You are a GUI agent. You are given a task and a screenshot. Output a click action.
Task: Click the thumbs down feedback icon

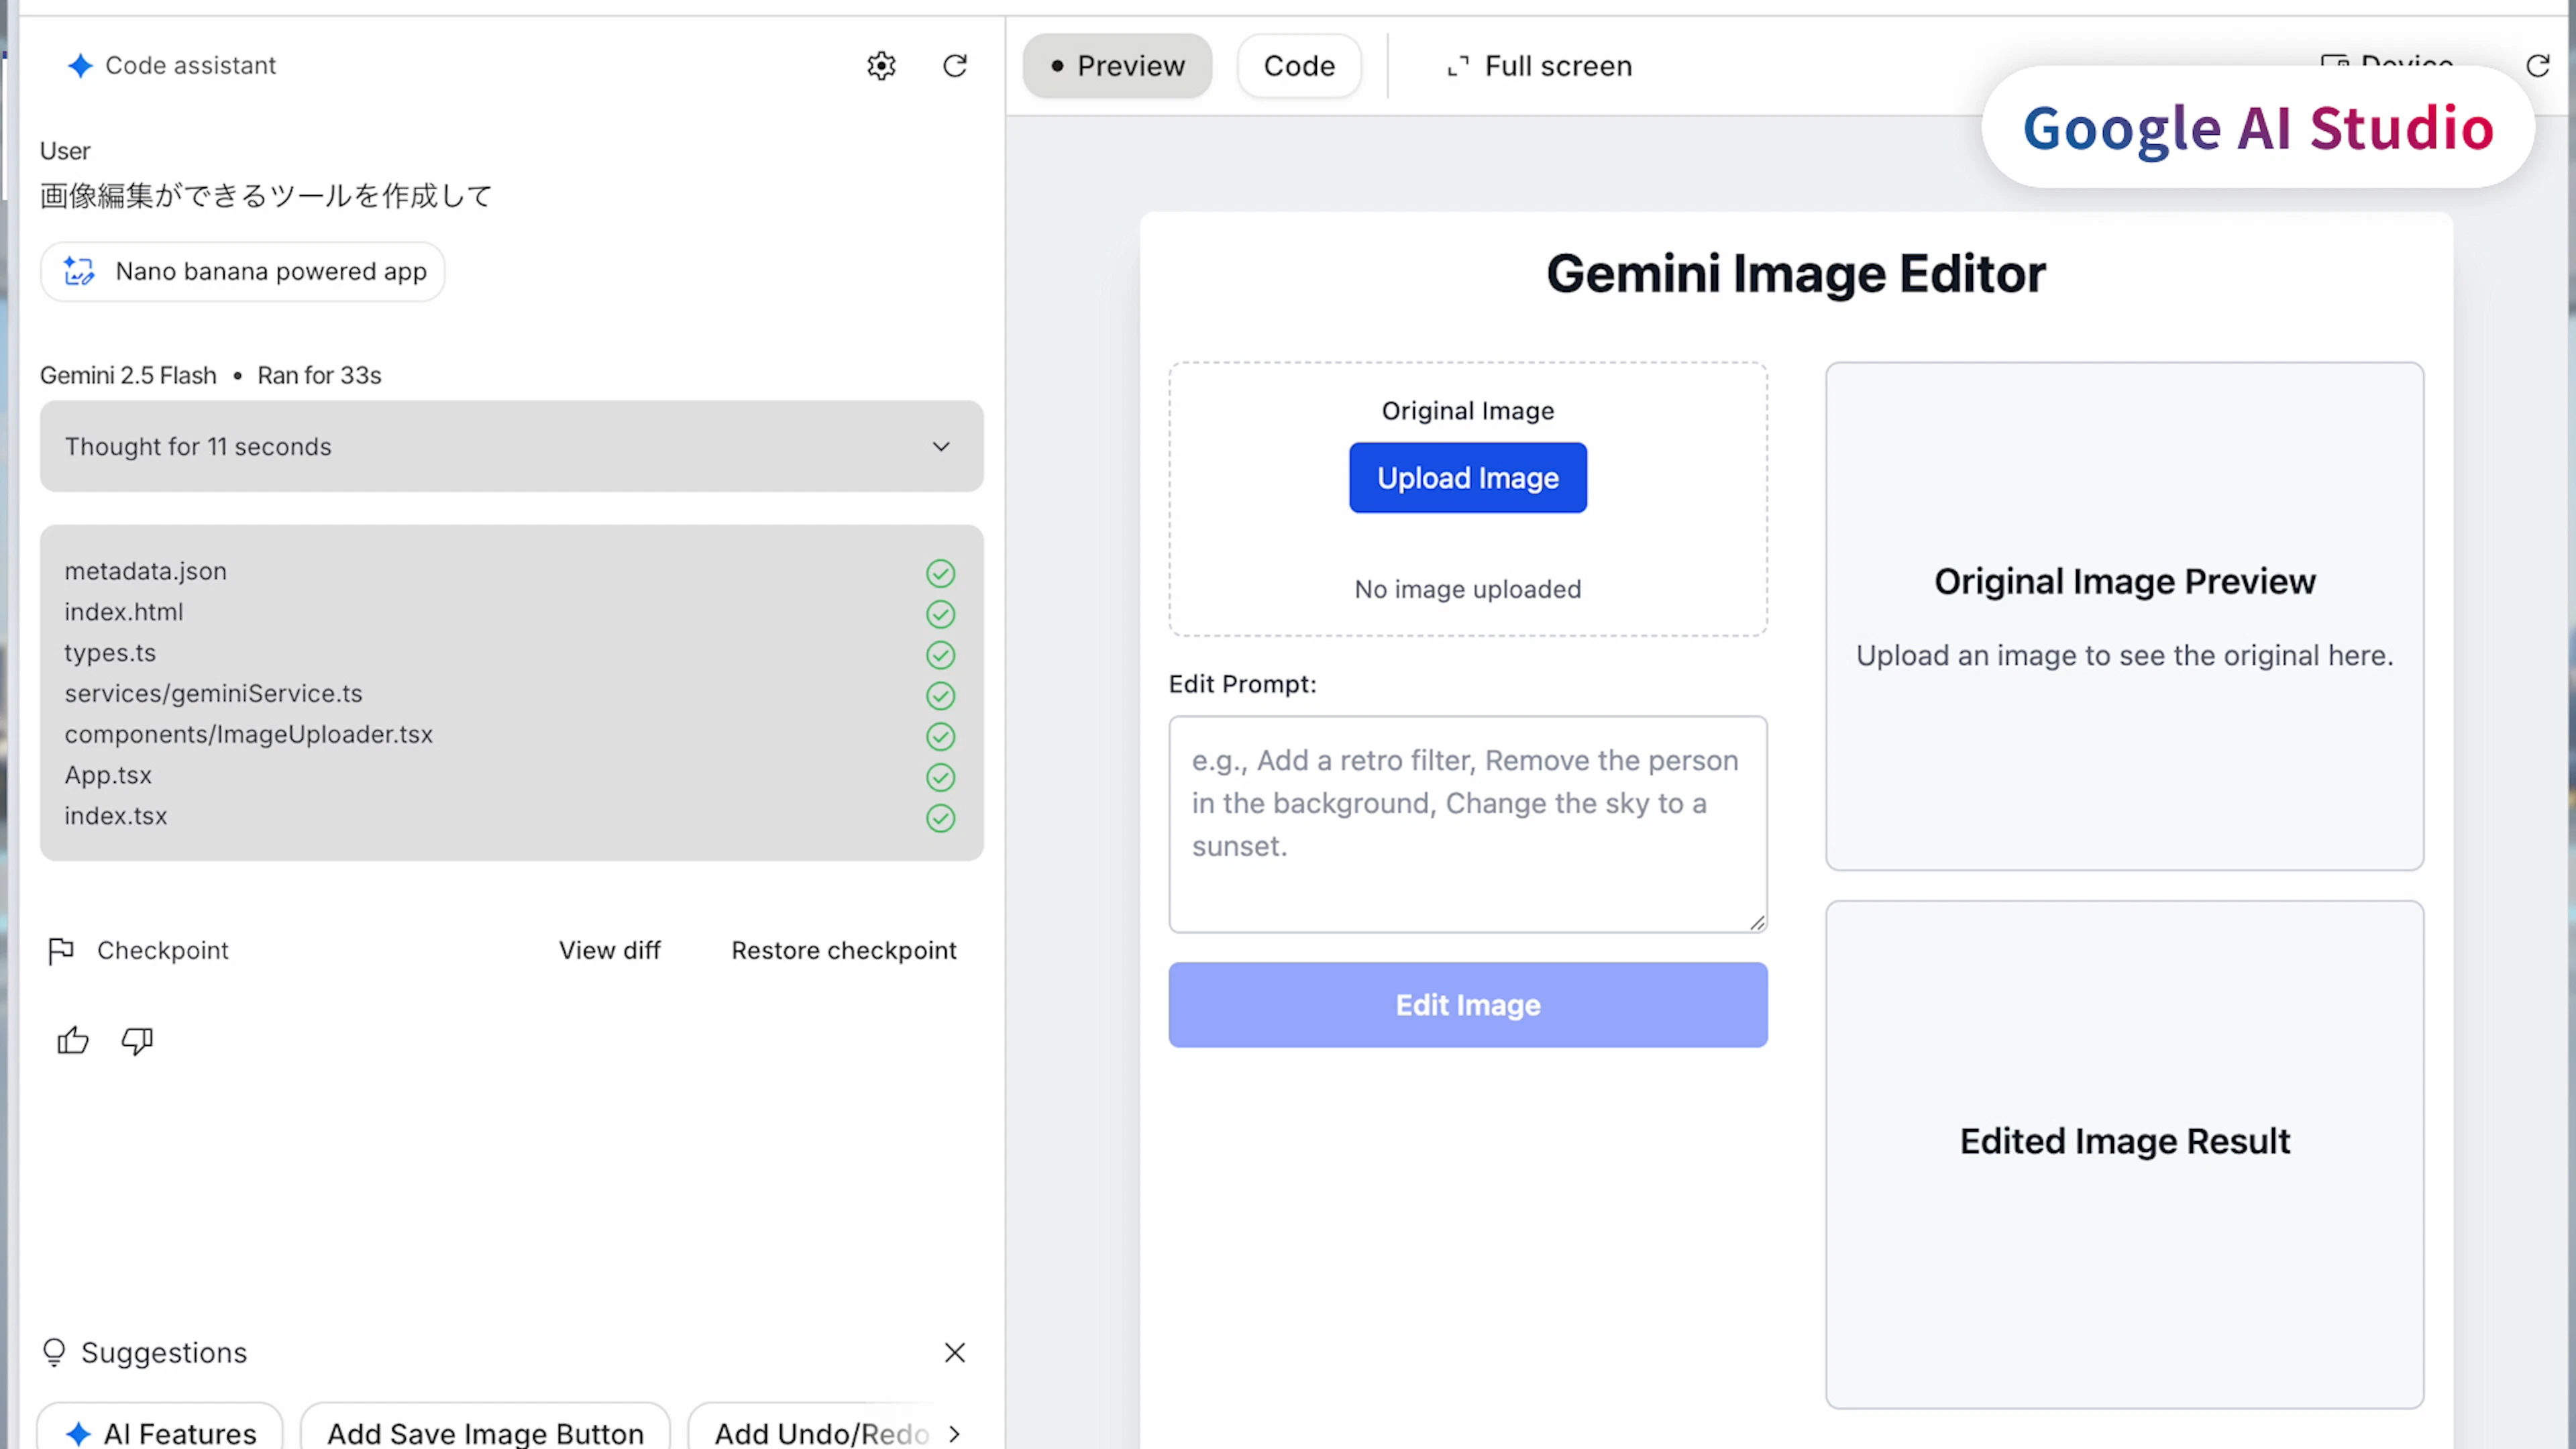coord(137,1041)
